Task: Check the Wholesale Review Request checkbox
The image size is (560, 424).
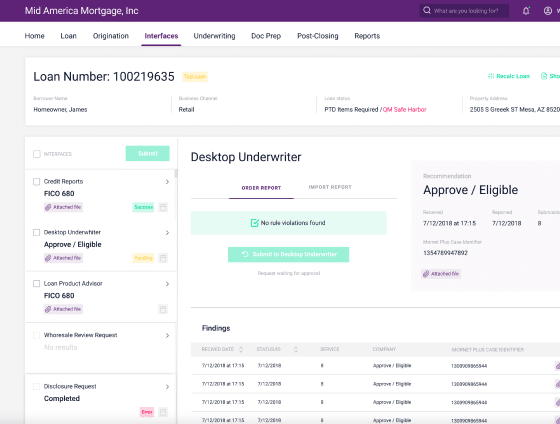Action: (36, 335)
